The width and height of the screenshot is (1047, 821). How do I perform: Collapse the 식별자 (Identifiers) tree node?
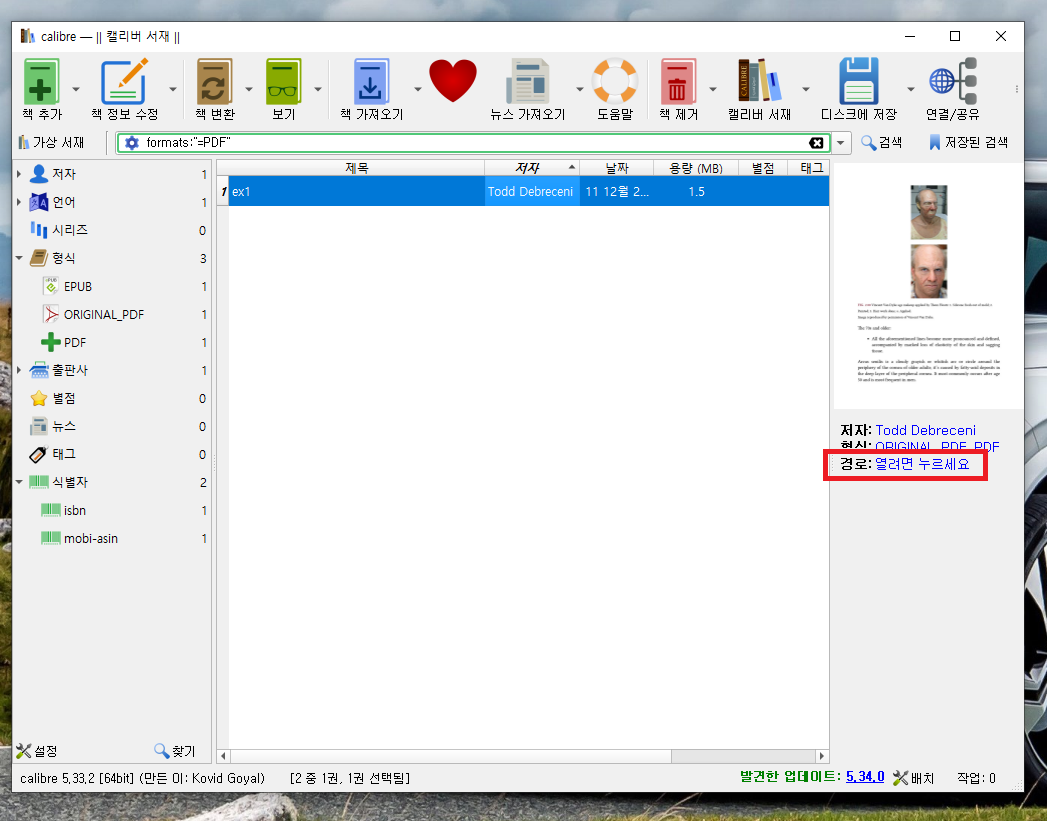[x=19, y=482]
